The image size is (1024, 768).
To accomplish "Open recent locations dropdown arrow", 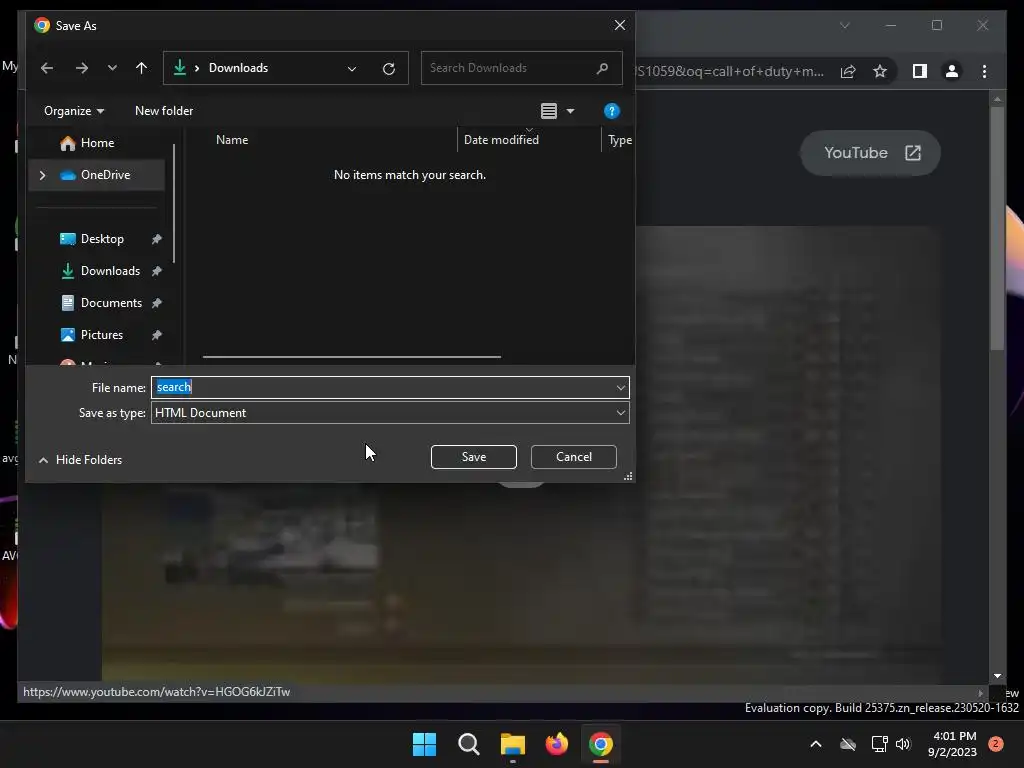I will 112,68.
